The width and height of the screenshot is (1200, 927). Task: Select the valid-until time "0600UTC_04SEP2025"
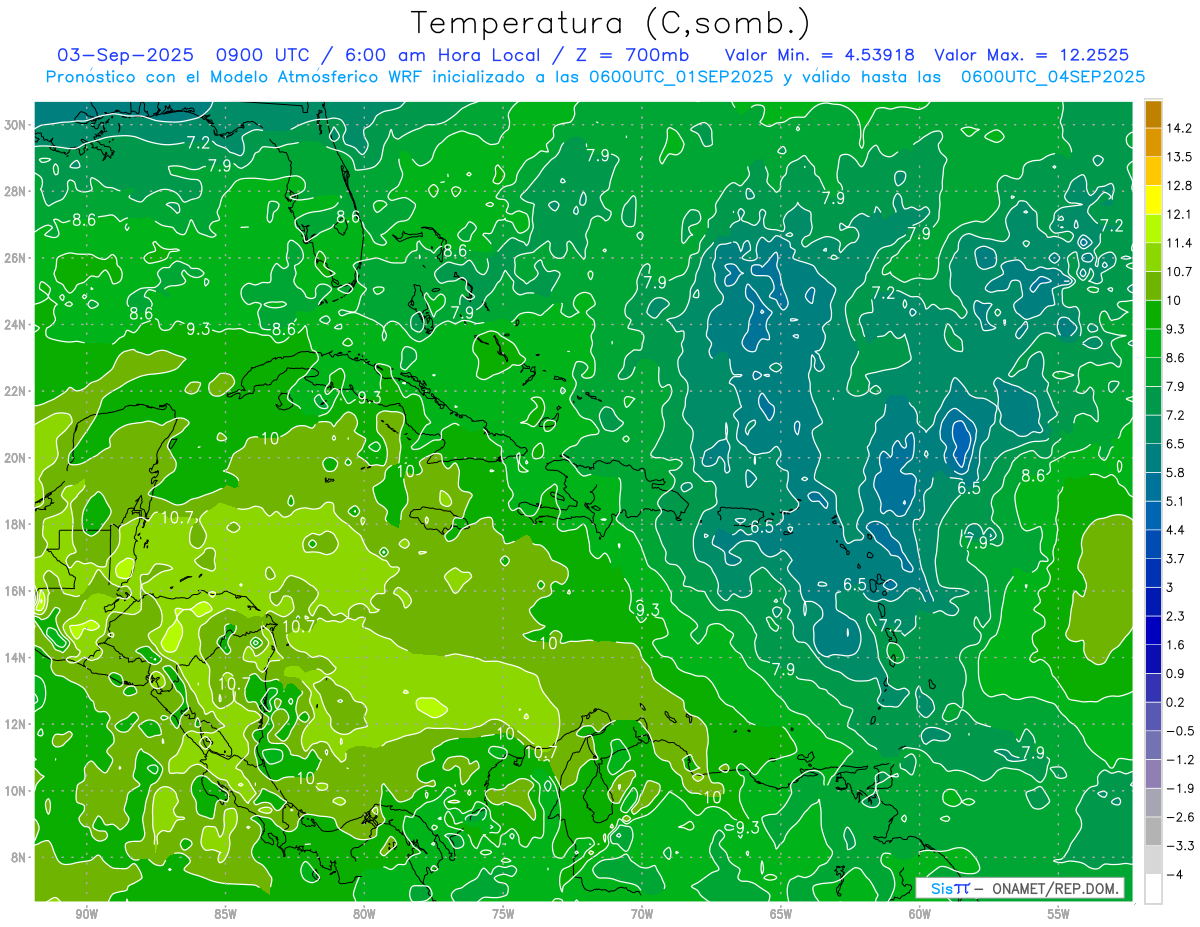(x=1053, y=77)
